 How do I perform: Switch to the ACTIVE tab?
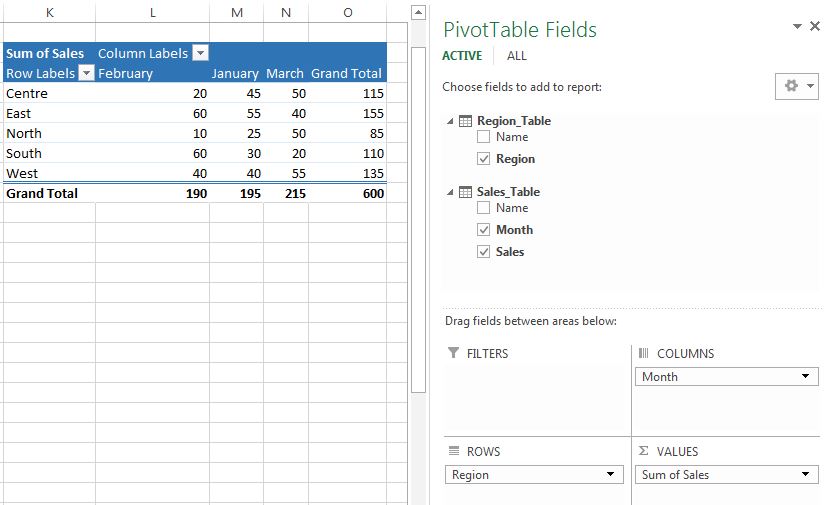point(462,56)
